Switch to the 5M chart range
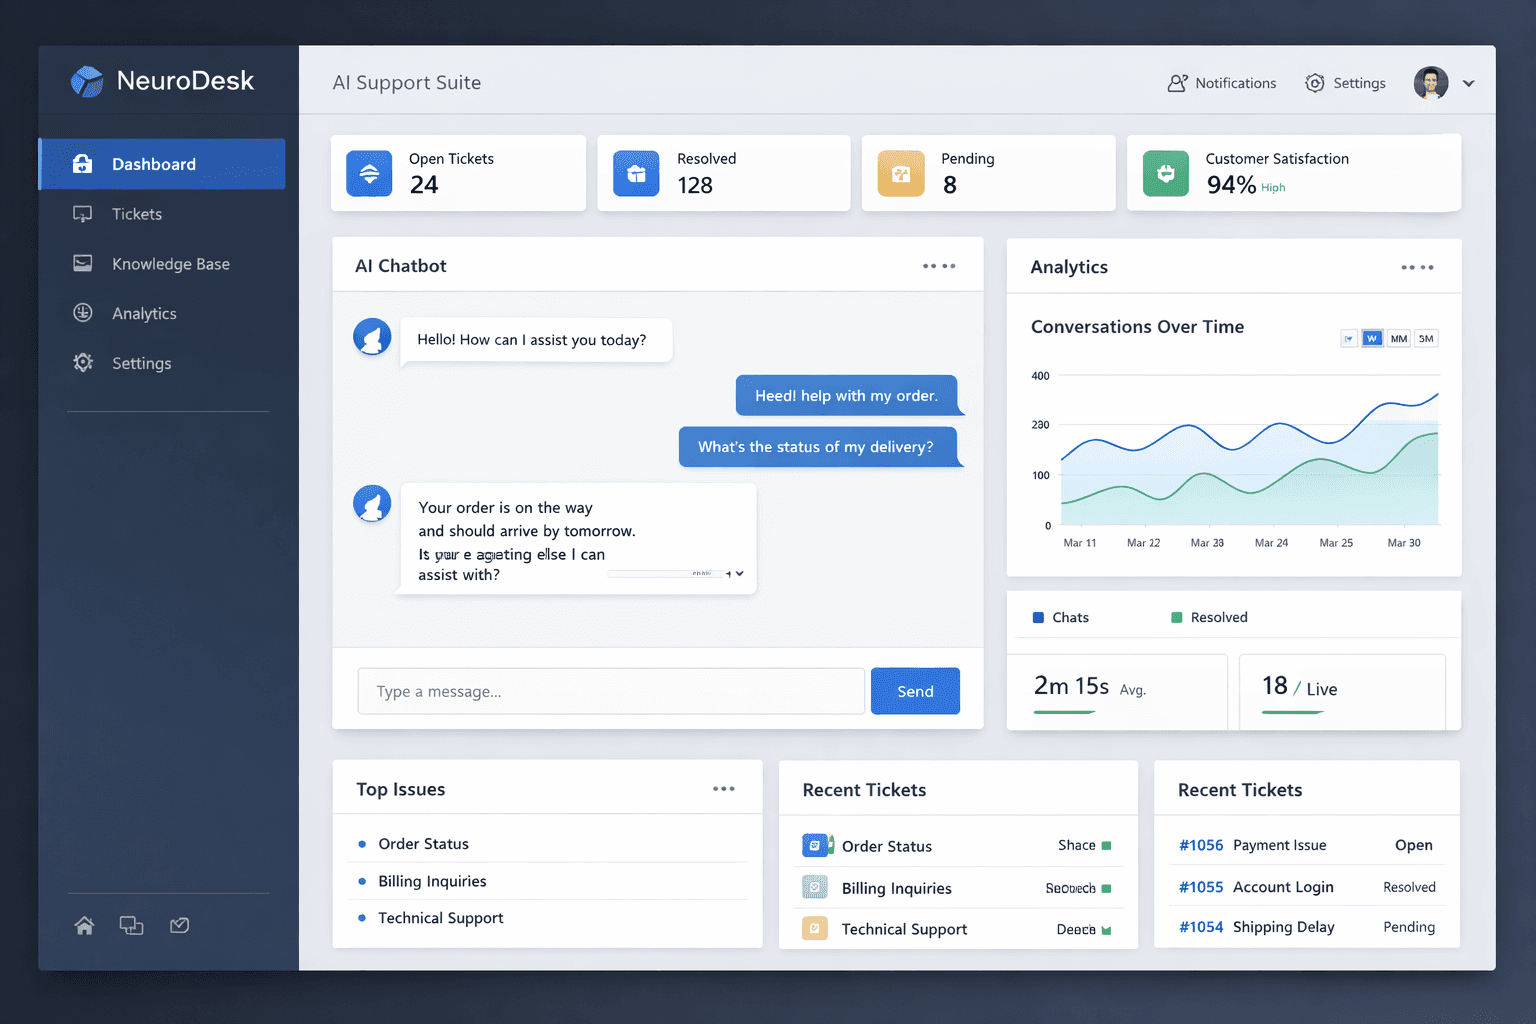The image size is (1536, 1024). 1427,338
